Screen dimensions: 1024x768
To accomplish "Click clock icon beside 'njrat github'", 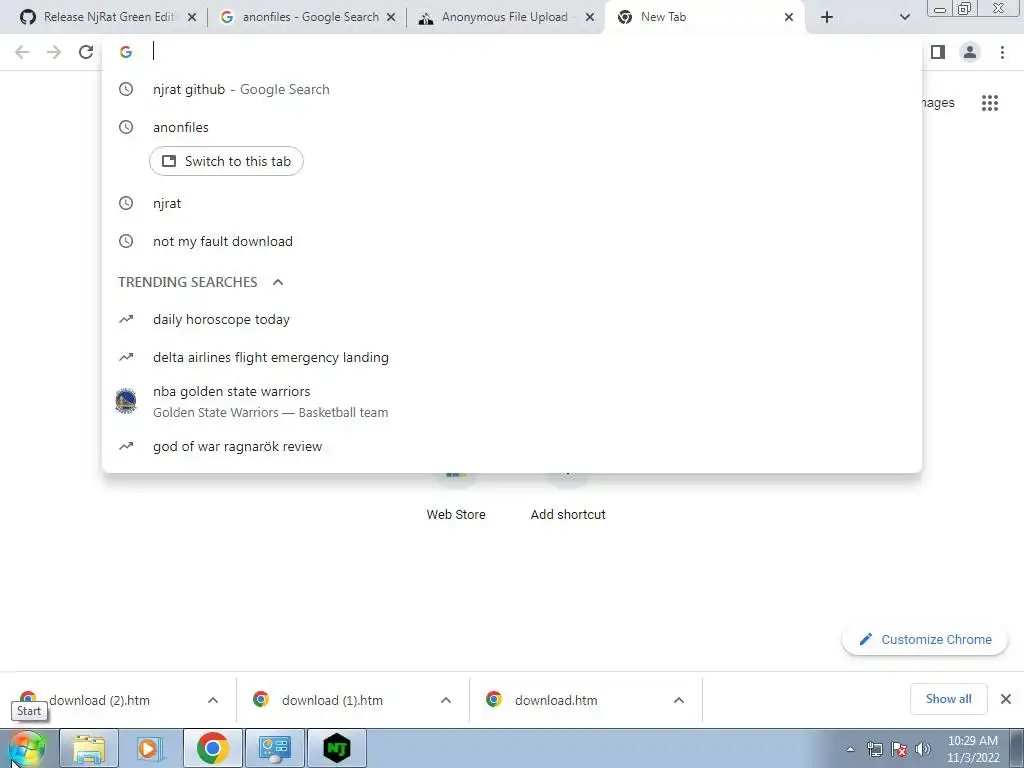I will pyautogui.click(x=126, y=89).
